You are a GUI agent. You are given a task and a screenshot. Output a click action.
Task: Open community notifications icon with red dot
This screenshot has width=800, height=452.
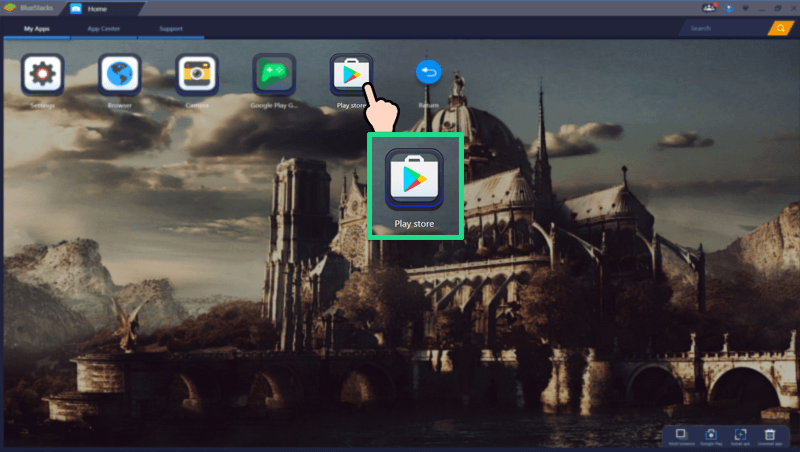[709, 8]
